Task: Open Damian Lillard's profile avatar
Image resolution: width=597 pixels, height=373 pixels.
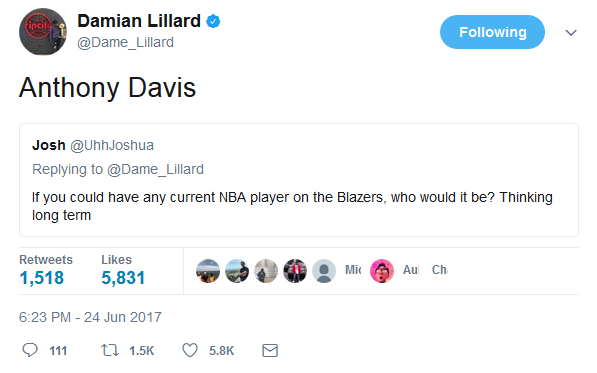Action: click(x=43, y=32)
